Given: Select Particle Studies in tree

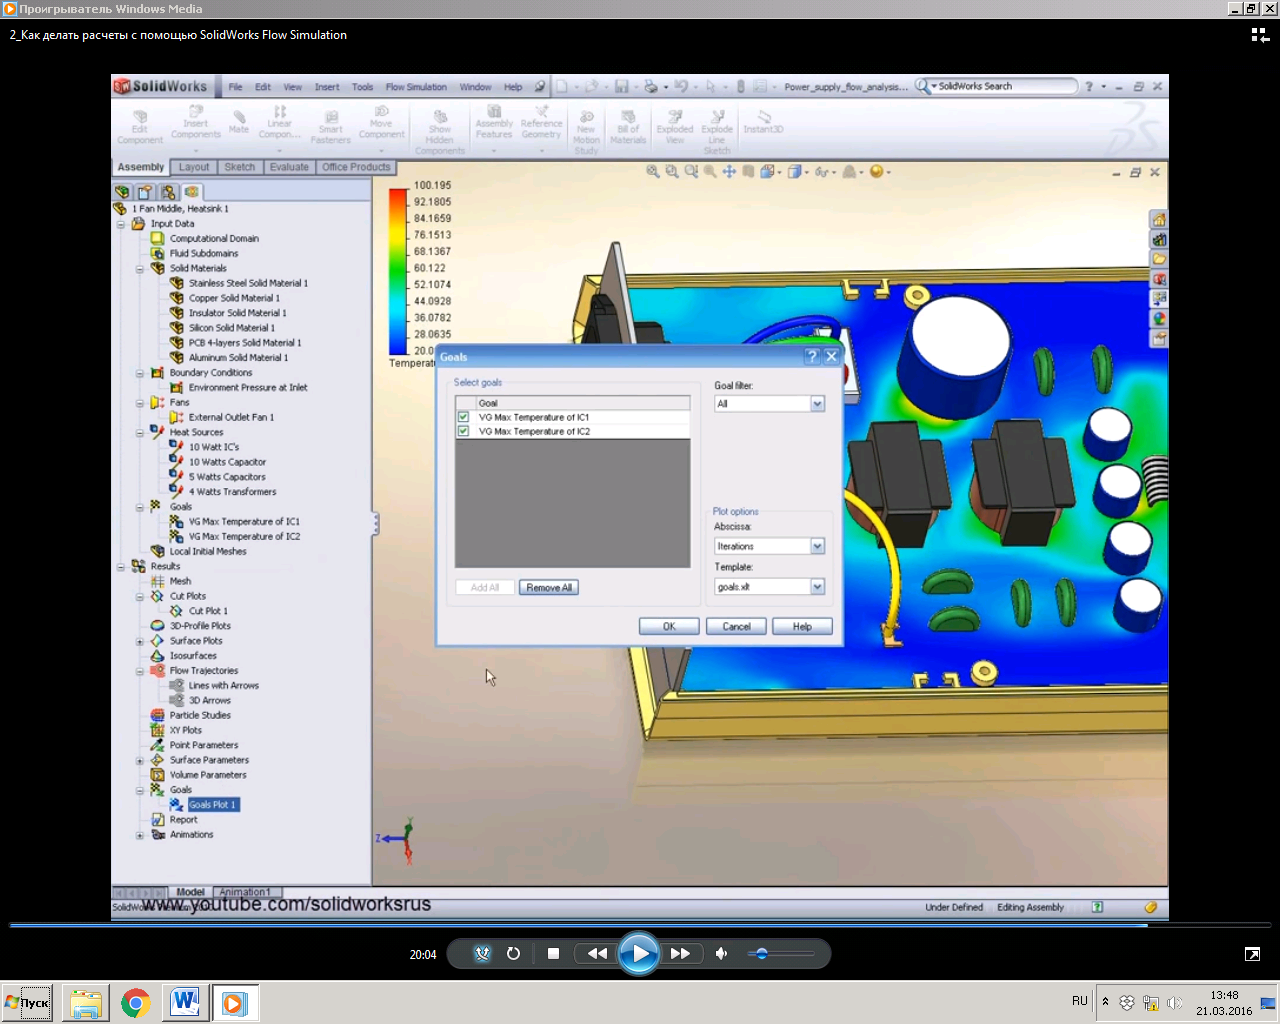Looking at the screenshot, I should [x=191, y=715].
